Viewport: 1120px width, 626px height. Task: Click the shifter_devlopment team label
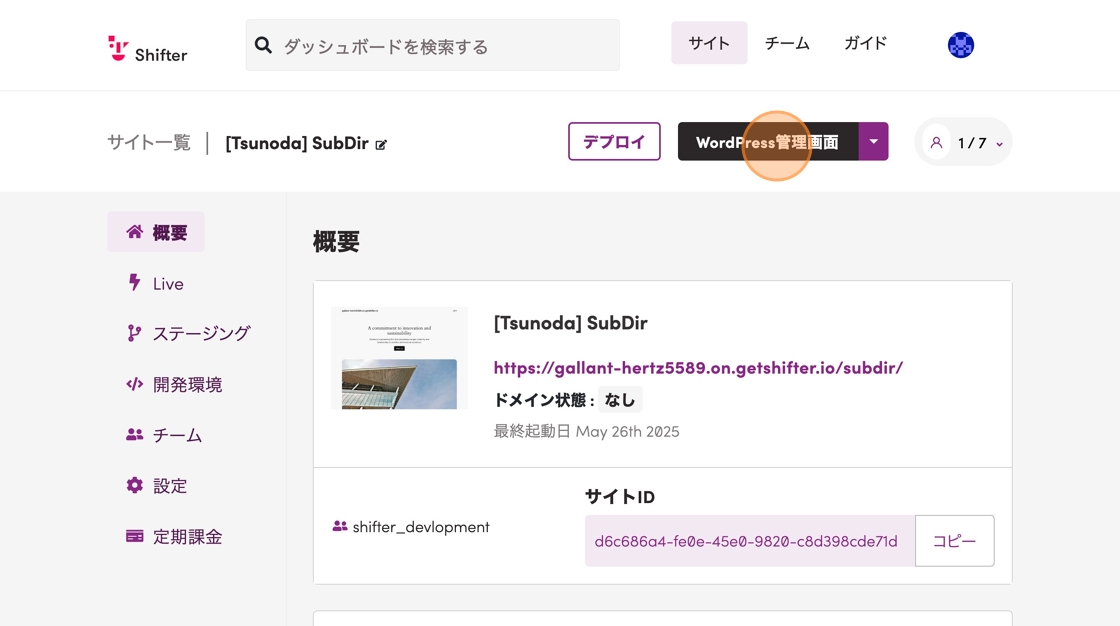click(x=421, y=527)
